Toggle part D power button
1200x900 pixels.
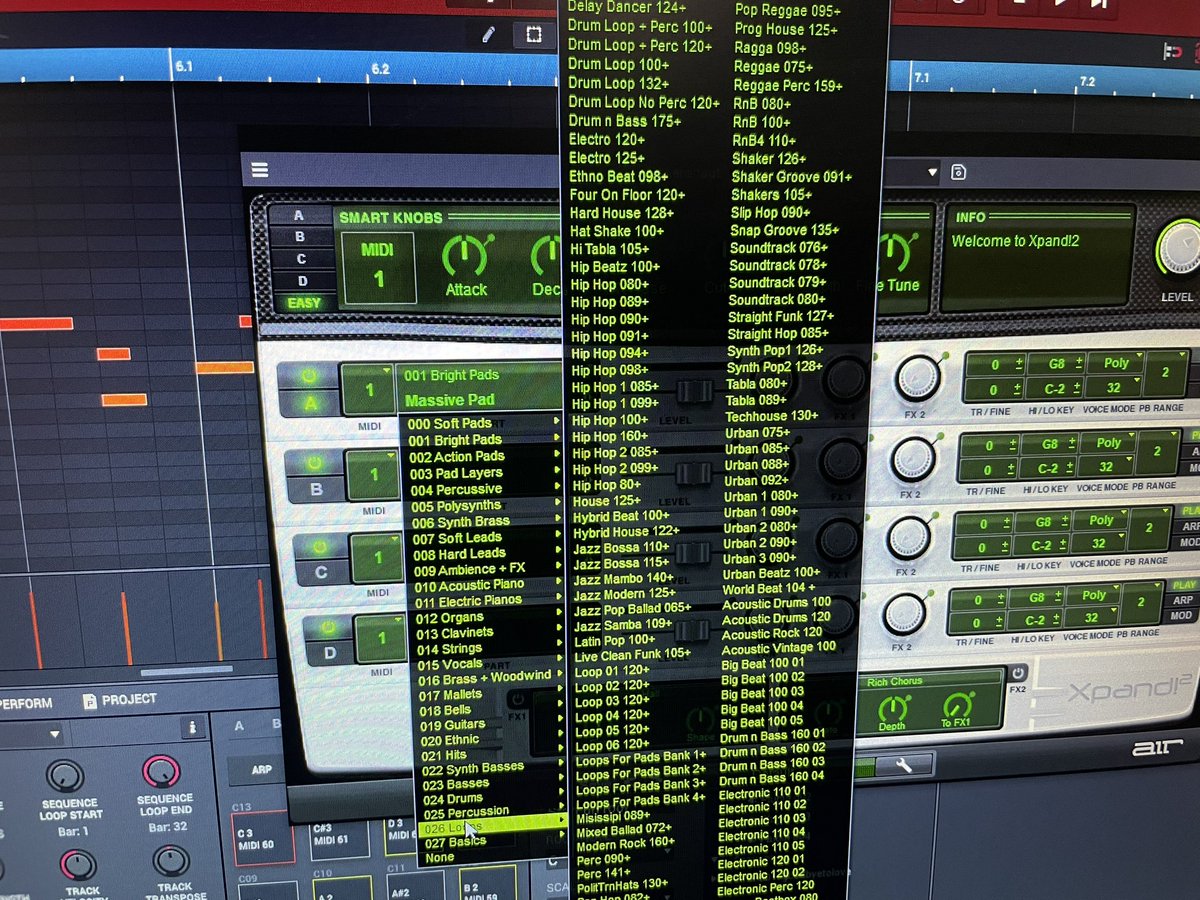tap(326, 628)
